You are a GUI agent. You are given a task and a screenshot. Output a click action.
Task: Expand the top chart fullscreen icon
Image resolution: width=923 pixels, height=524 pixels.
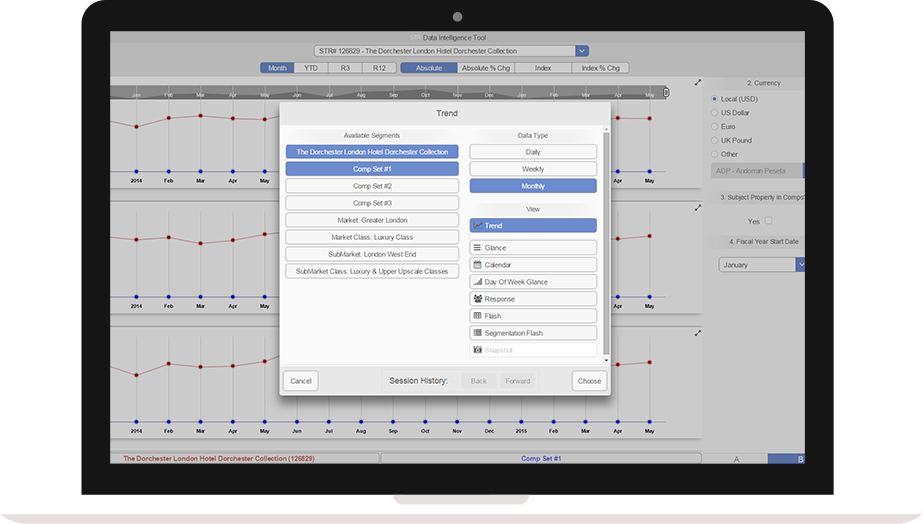click(x=698, y=82)
